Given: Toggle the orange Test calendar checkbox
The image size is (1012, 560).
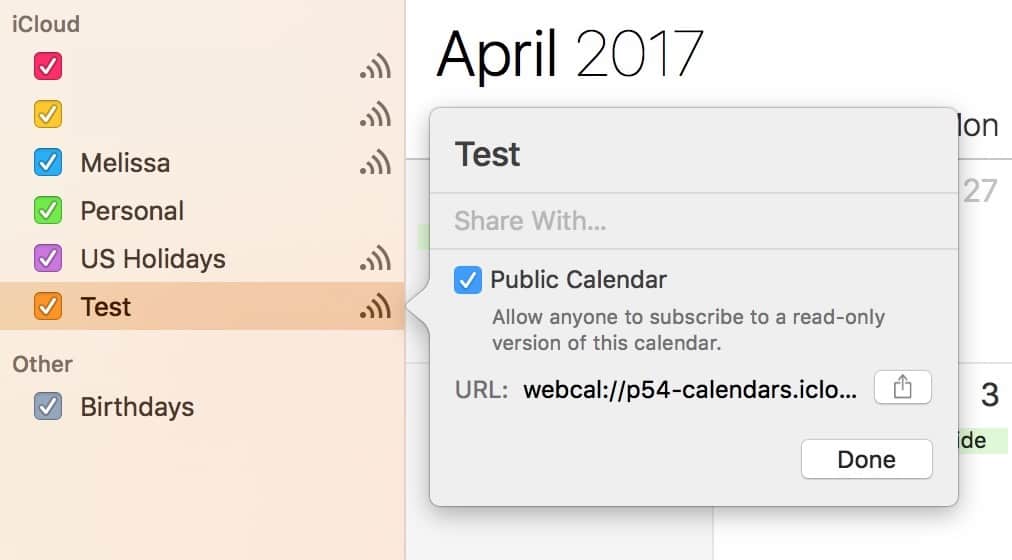Looking at the screenshot, I should pos(48,306).
